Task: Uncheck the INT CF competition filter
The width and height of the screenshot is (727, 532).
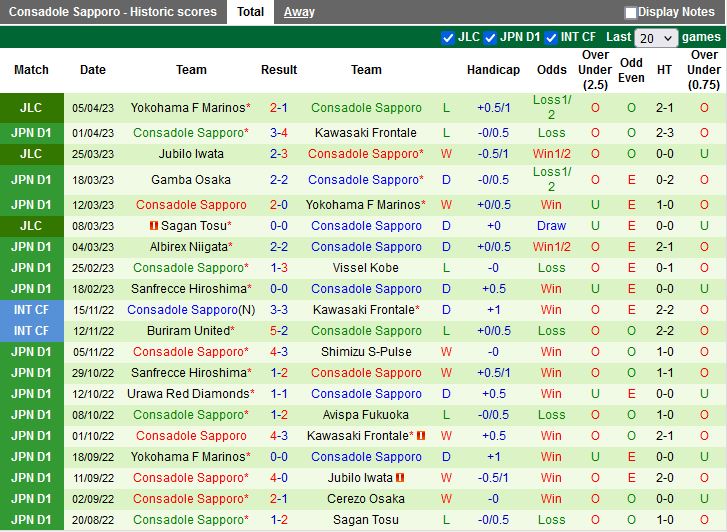Action: pos(551,38)
